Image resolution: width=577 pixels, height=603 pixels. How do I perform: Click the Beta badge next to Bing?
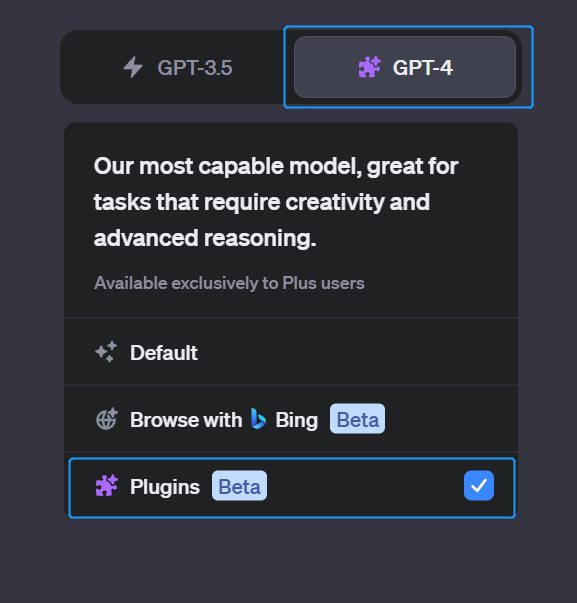click(357, 418)
